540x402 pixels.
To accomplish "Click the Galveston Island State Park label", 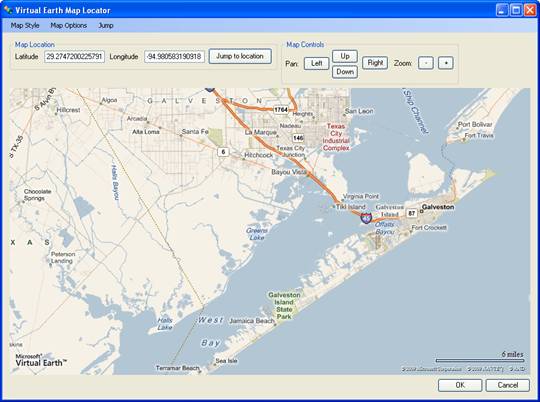I will click(284, 306).
